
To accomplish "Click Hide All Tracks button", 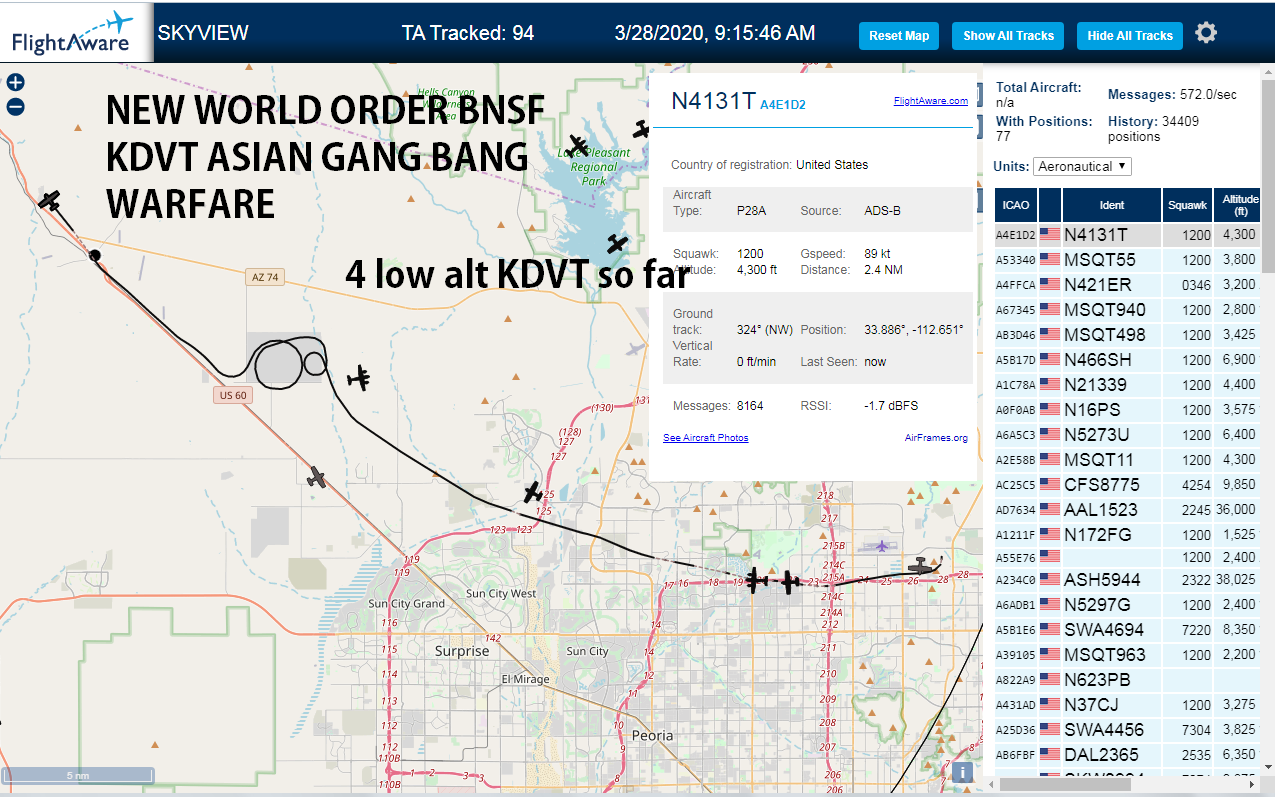I will tap(1130, 36).
